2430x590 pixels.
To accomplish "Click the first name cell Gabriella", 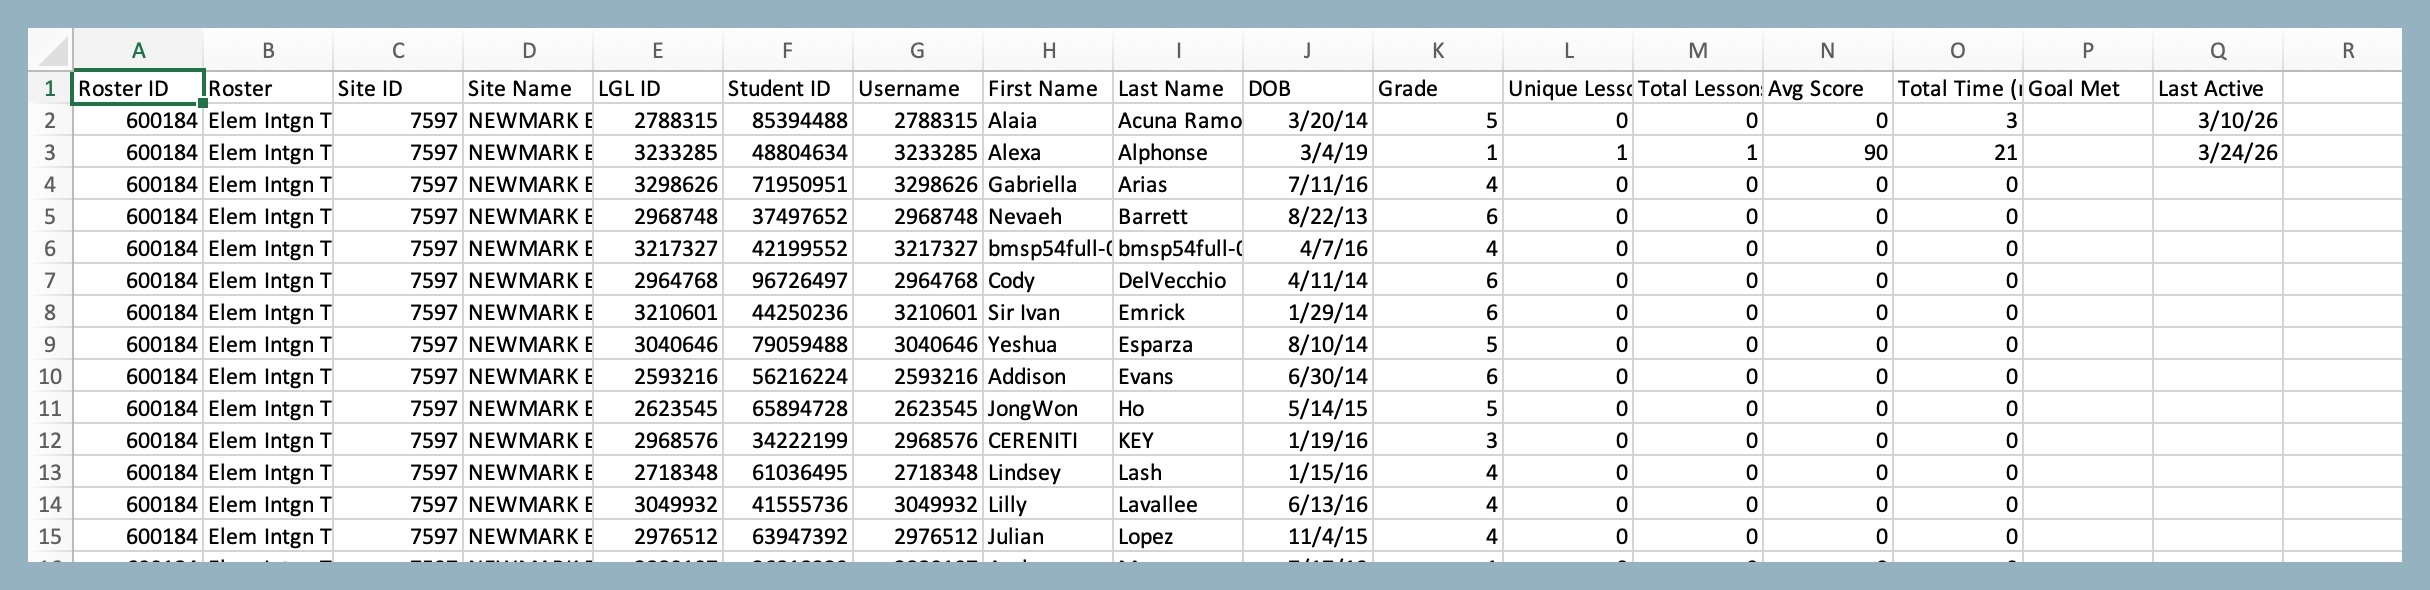I will point(1048,185).
